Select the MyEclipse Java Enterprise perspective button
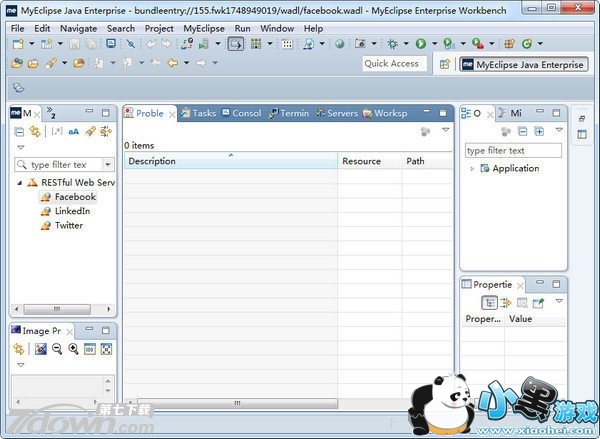This screenshot has width=600, height=439. 524,65
